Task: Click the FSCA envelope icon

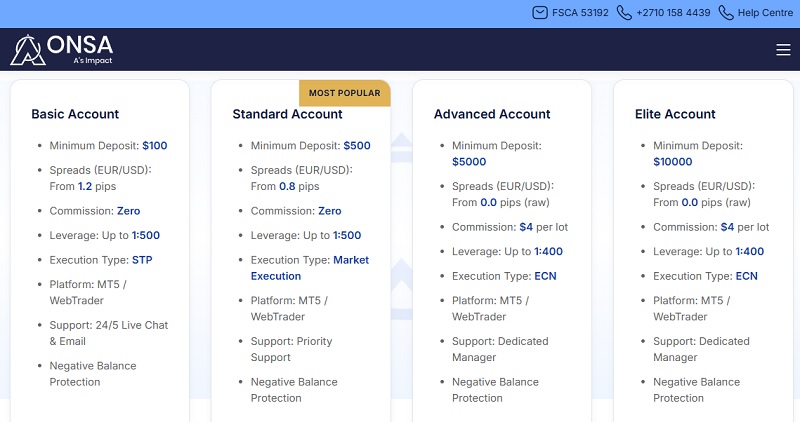Action: click(x=541, y=13)
